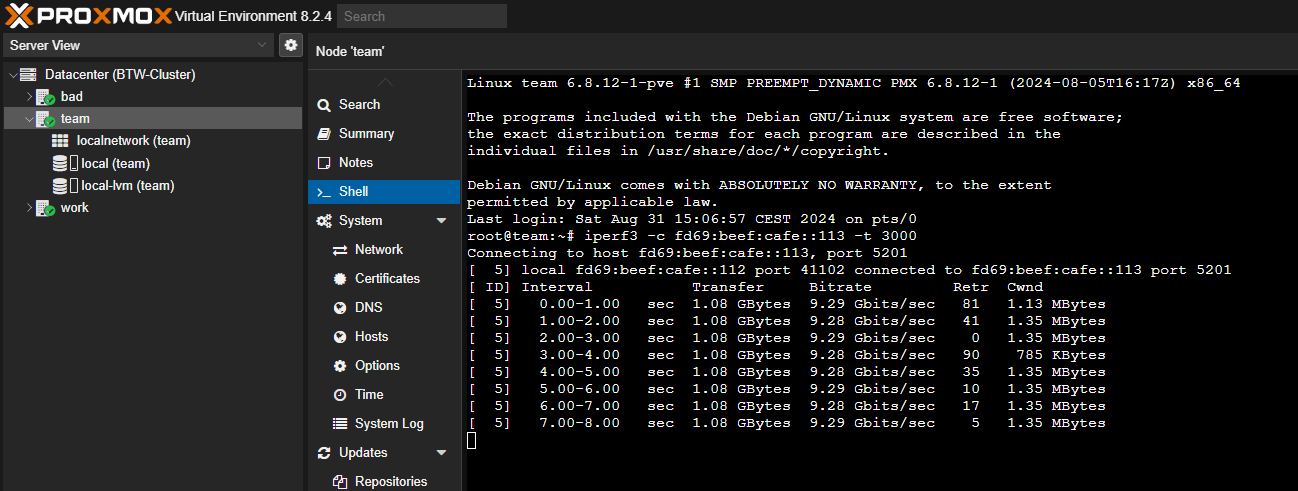Viewport: 1298px width, 491px height.
Task: Click the 'Last login' line in terminal
Action: [x=692, y=219]
